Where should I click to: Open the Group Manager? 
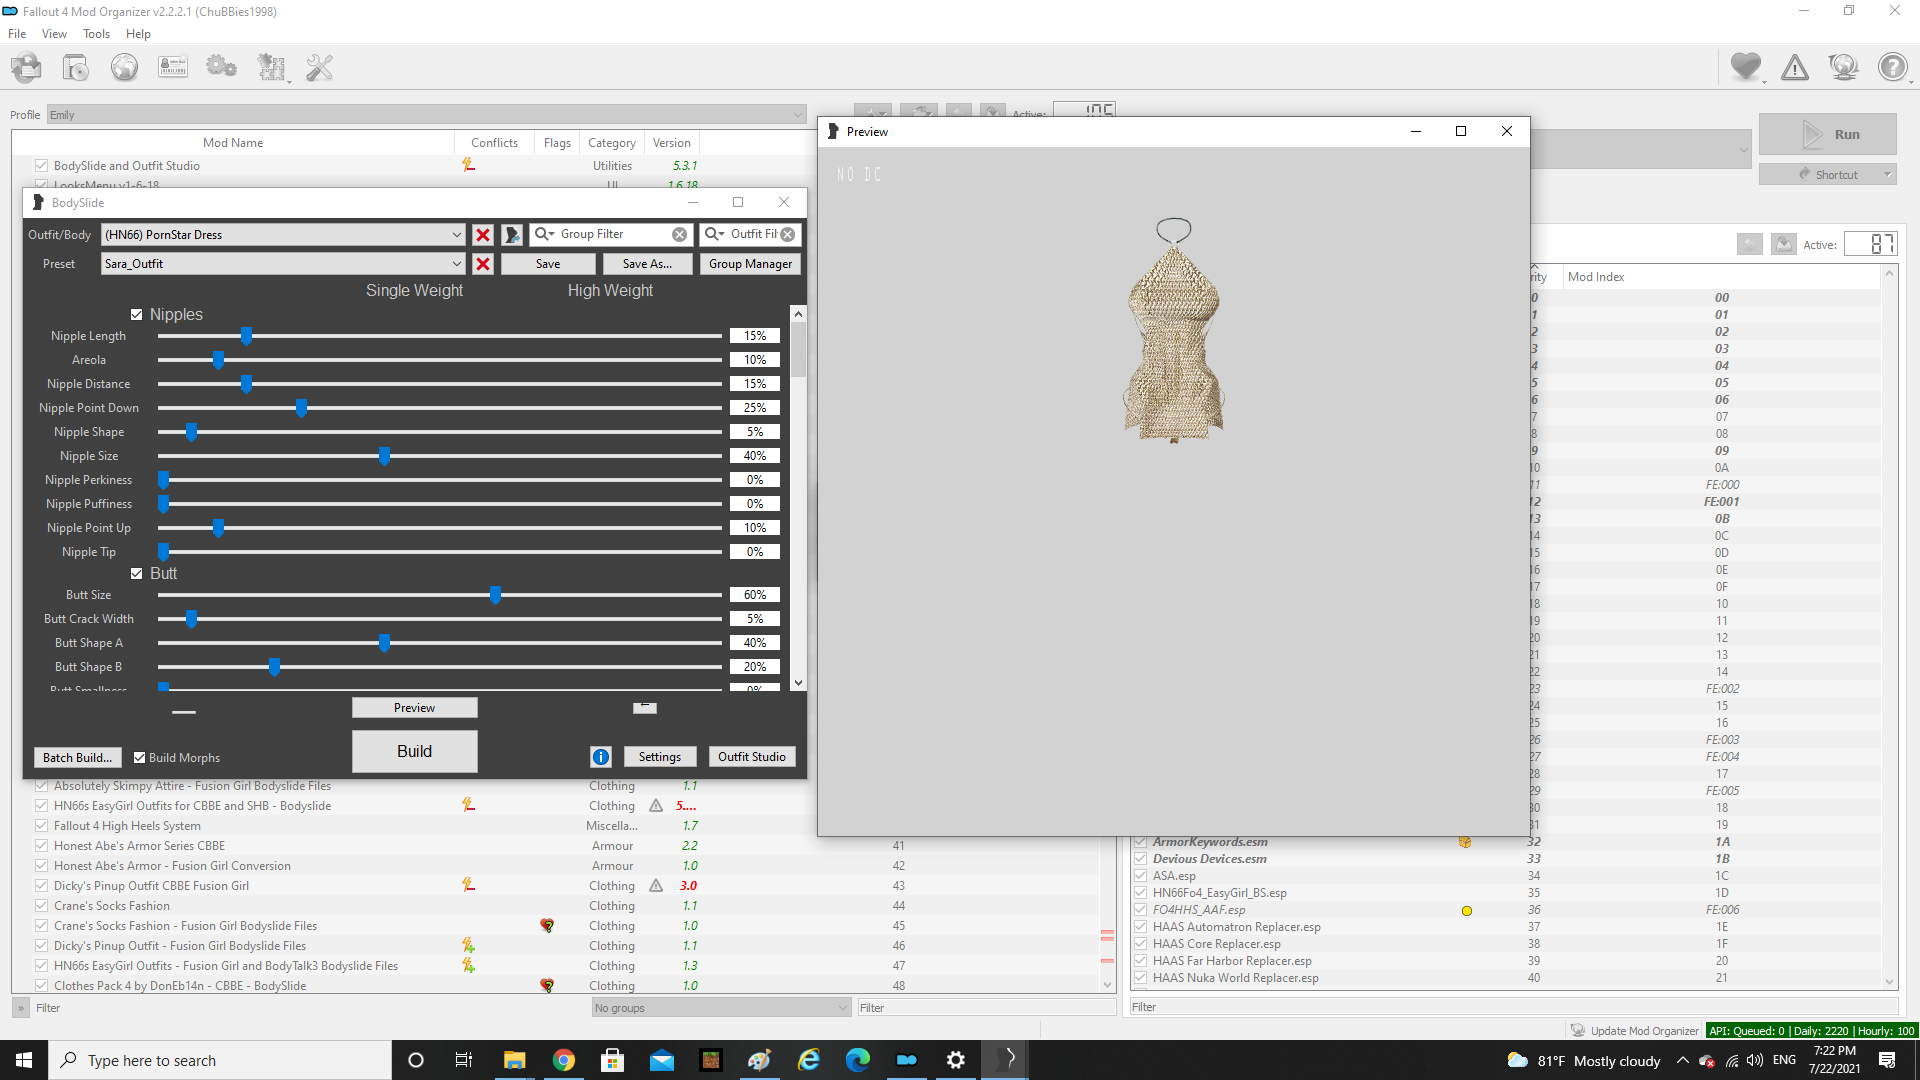click(750, 264)
